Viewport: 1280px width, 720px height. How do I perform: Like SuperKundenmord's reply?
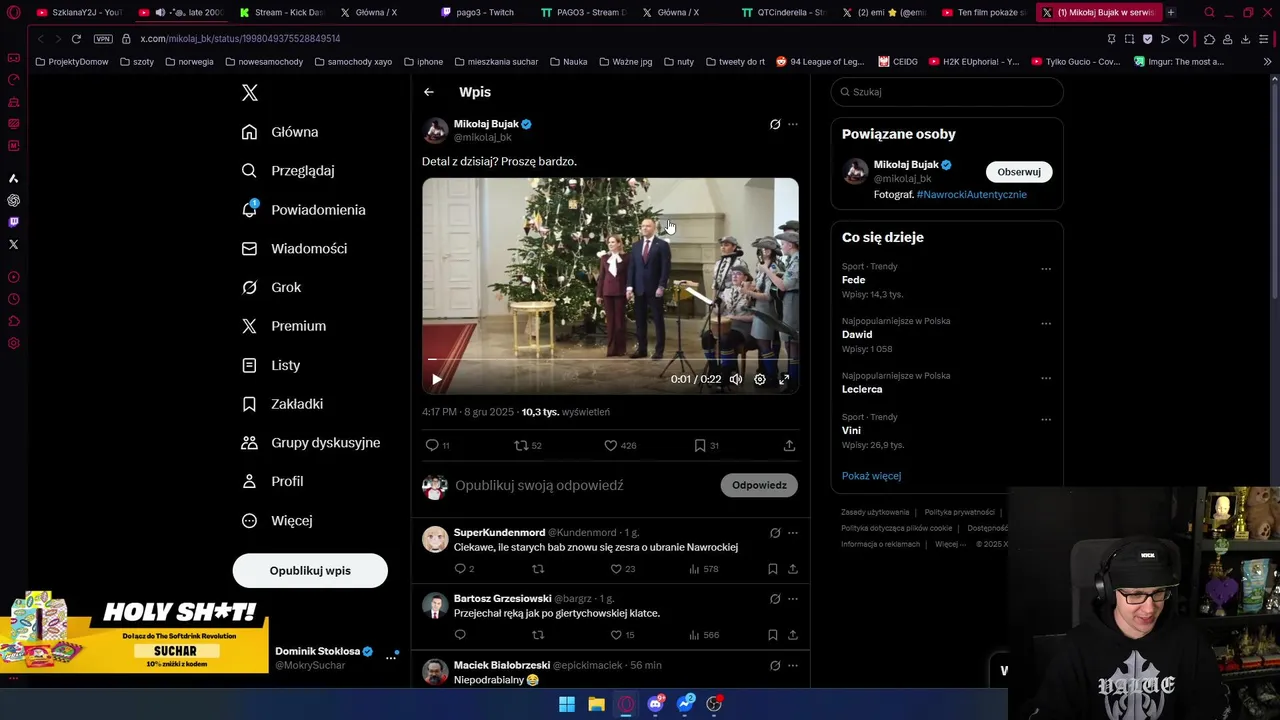click(x=625, y=569)
